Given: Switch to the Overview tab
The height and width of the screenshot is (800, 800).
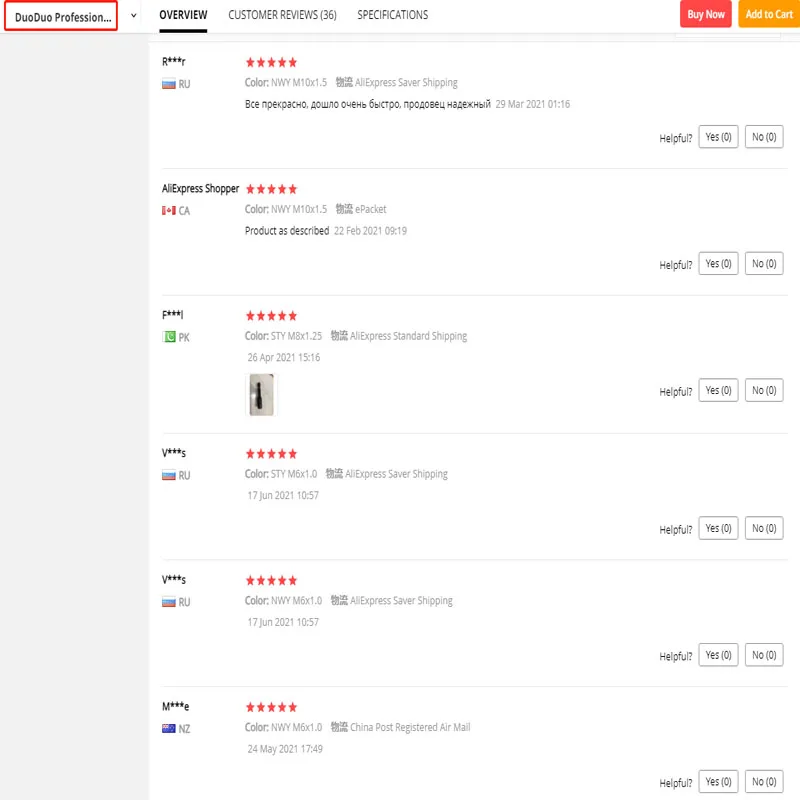Looking at the screenshot, I should pos(183,15).
